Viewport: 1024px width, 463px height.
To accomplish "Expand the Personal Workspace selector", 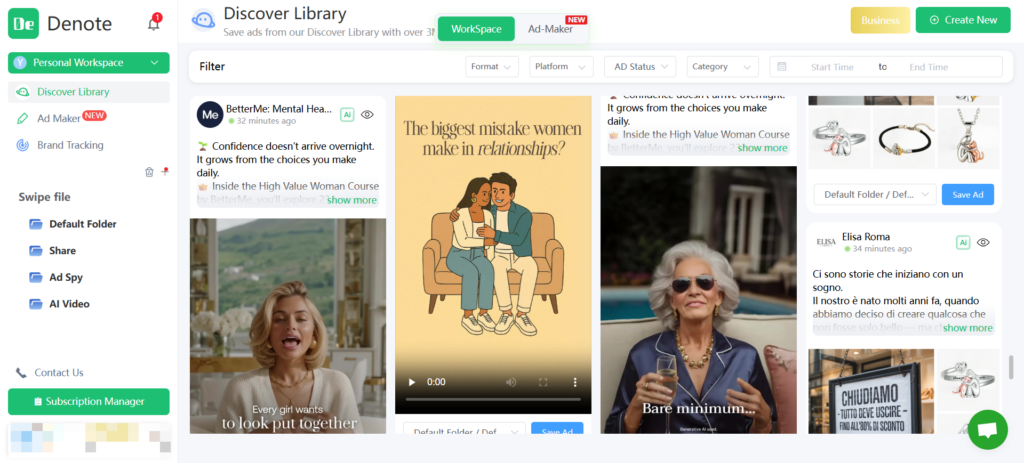I will (89, 63).
